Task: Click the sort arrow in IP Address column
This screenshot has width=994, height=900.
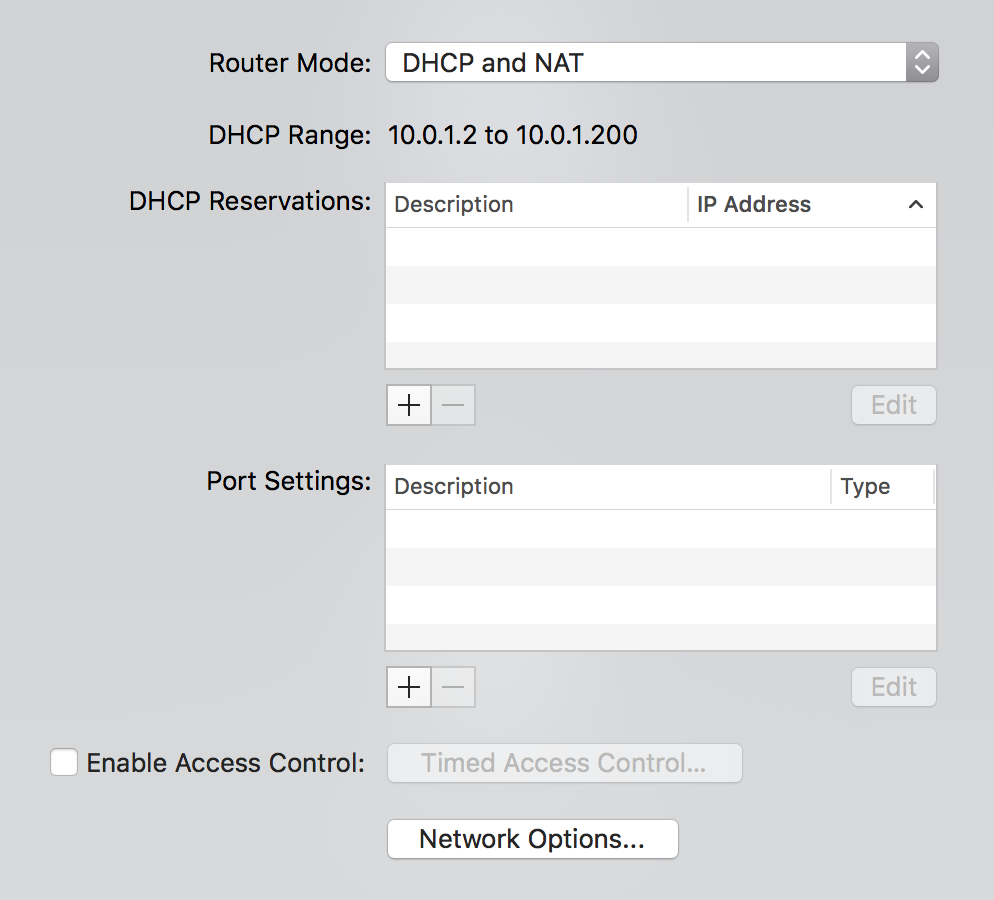Action: (x=915, y=205)
